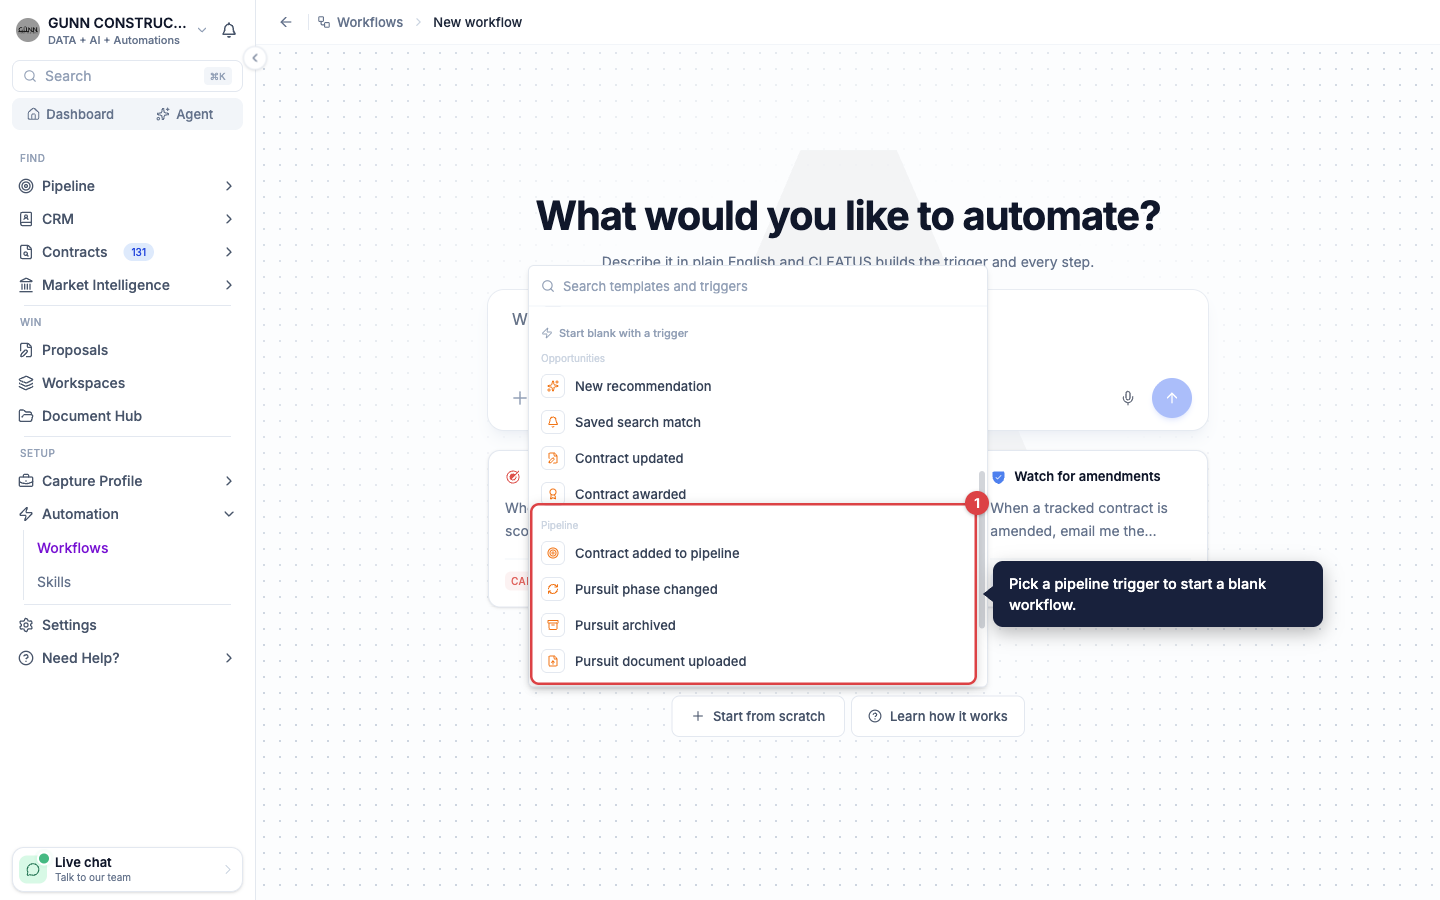
Task: Open the notifications bell
Action: 229,30
